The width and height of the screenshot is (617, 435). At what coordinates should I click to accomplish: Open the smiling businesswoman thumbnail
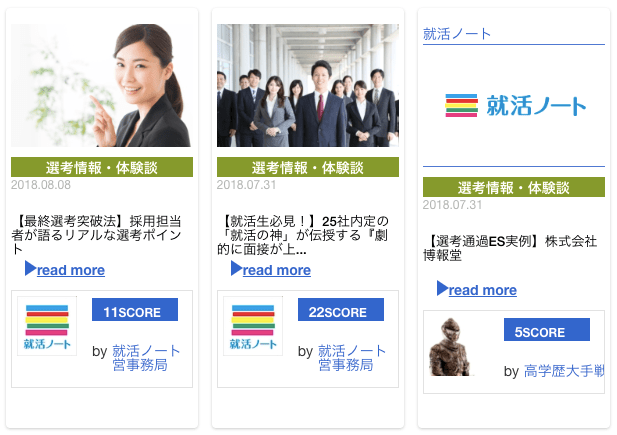point(102,85)
